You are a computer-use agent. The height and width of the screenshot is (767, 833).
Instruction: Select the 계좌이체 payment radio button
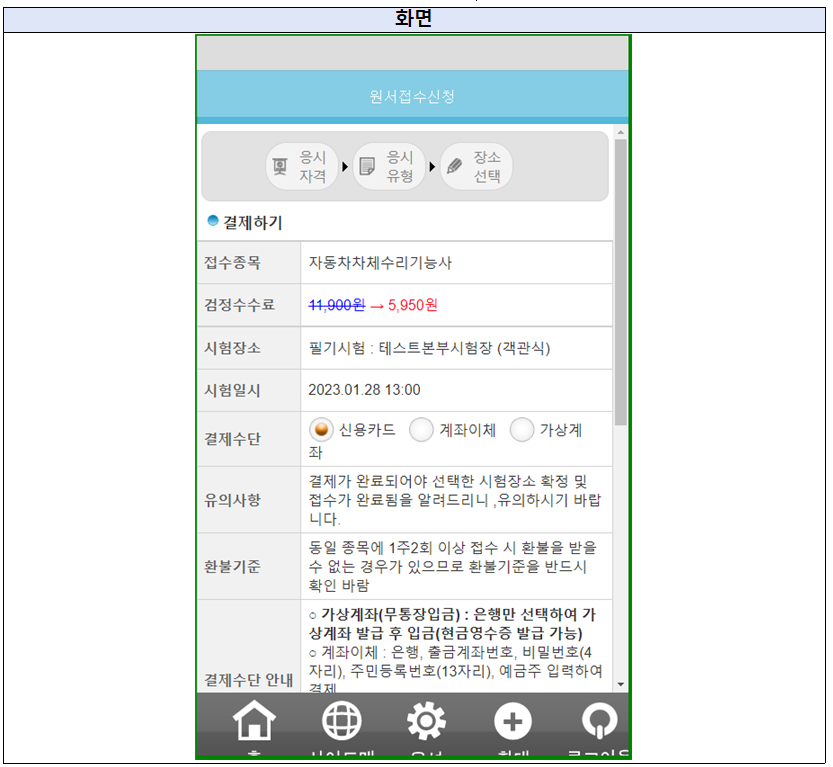point(421,429)
